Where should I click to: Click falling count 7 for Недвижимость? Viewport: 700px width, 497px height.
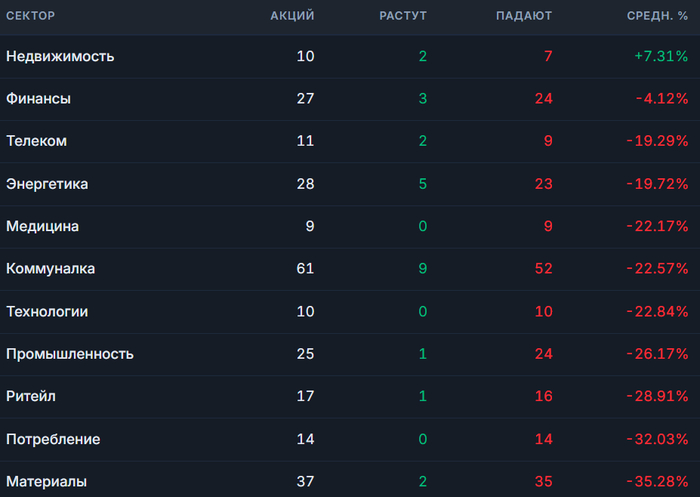[x=548, y=56]
